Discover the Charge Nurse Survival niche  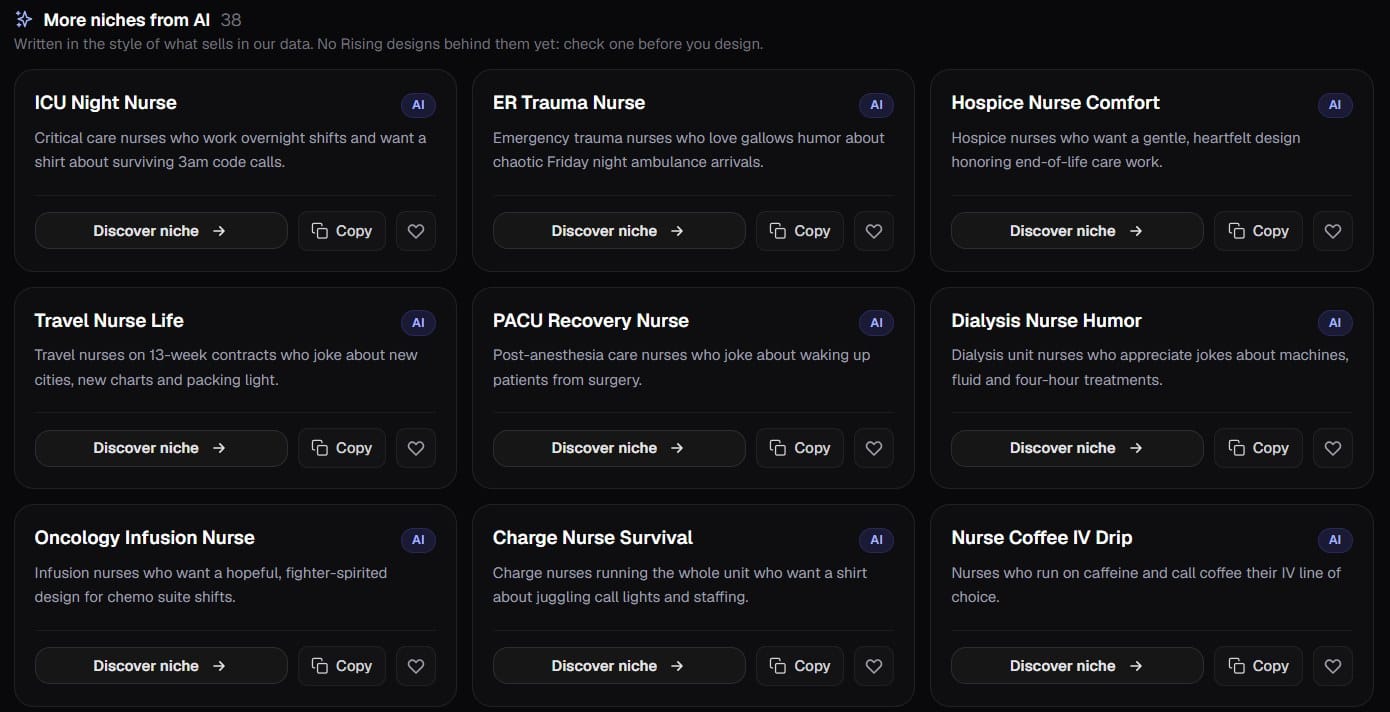pyautogui.click(x=619, y=666)
